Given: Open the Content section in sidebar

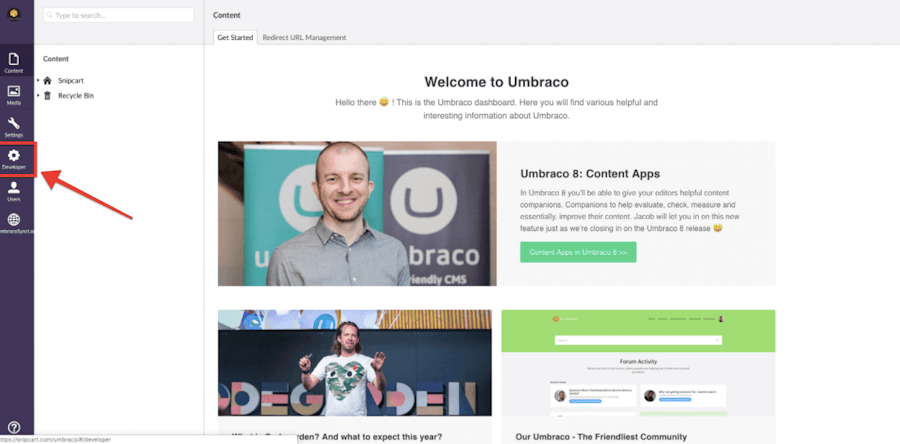Looking at the screenshot, I should click(x=14, y=63).
